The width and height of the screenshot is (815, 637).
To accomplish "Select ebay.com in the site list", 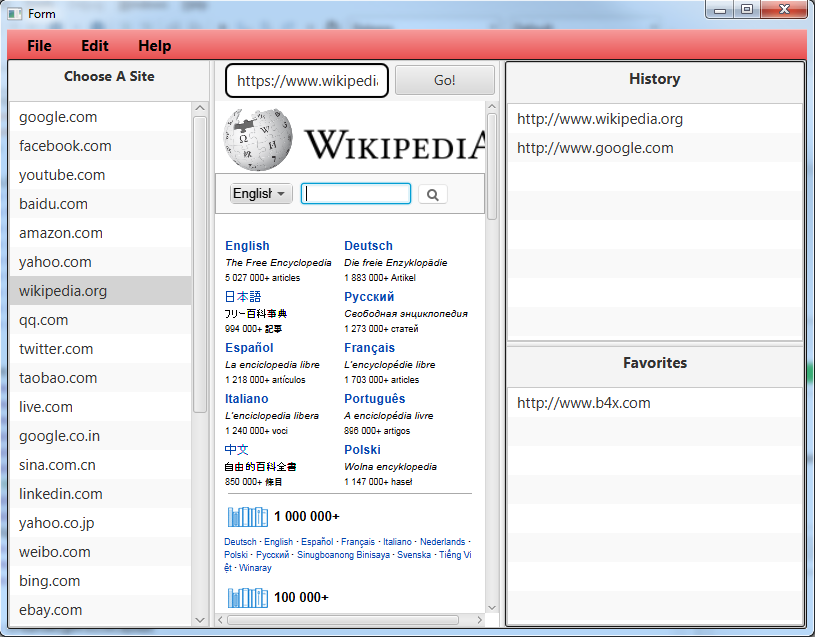I will point(100,610).
